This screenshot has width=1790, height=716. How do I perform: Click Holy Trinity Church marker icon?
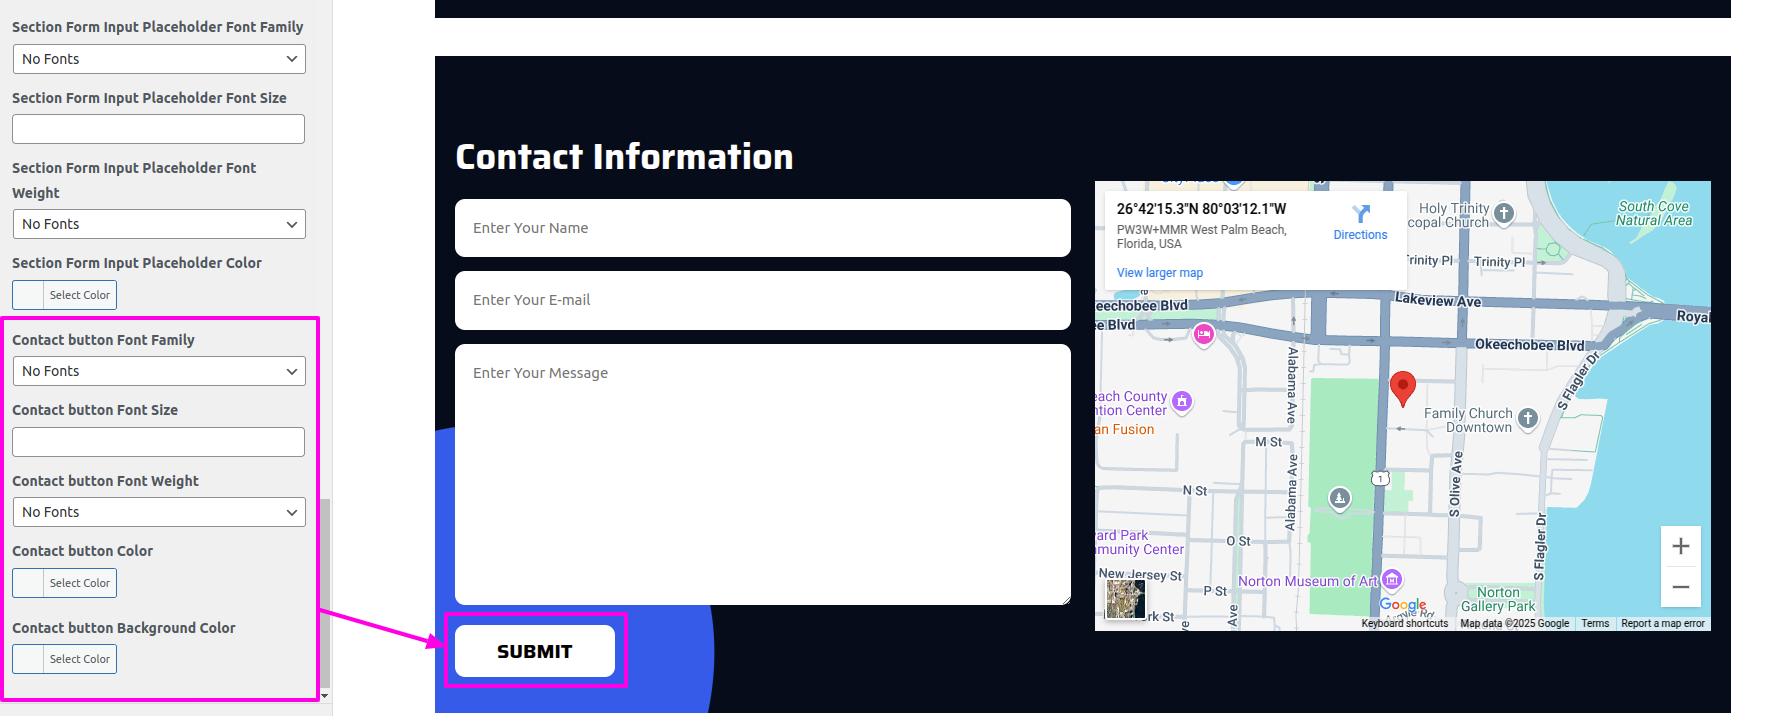pos(1504,213)
